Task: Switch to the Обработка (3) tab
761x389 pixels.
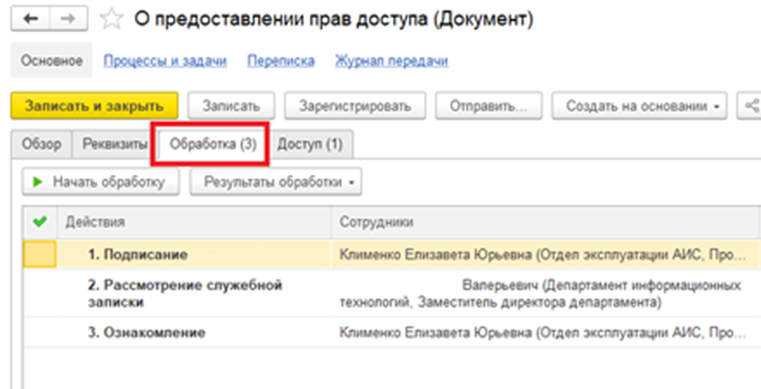Action: pyautogui.click(x=213, y=144)
